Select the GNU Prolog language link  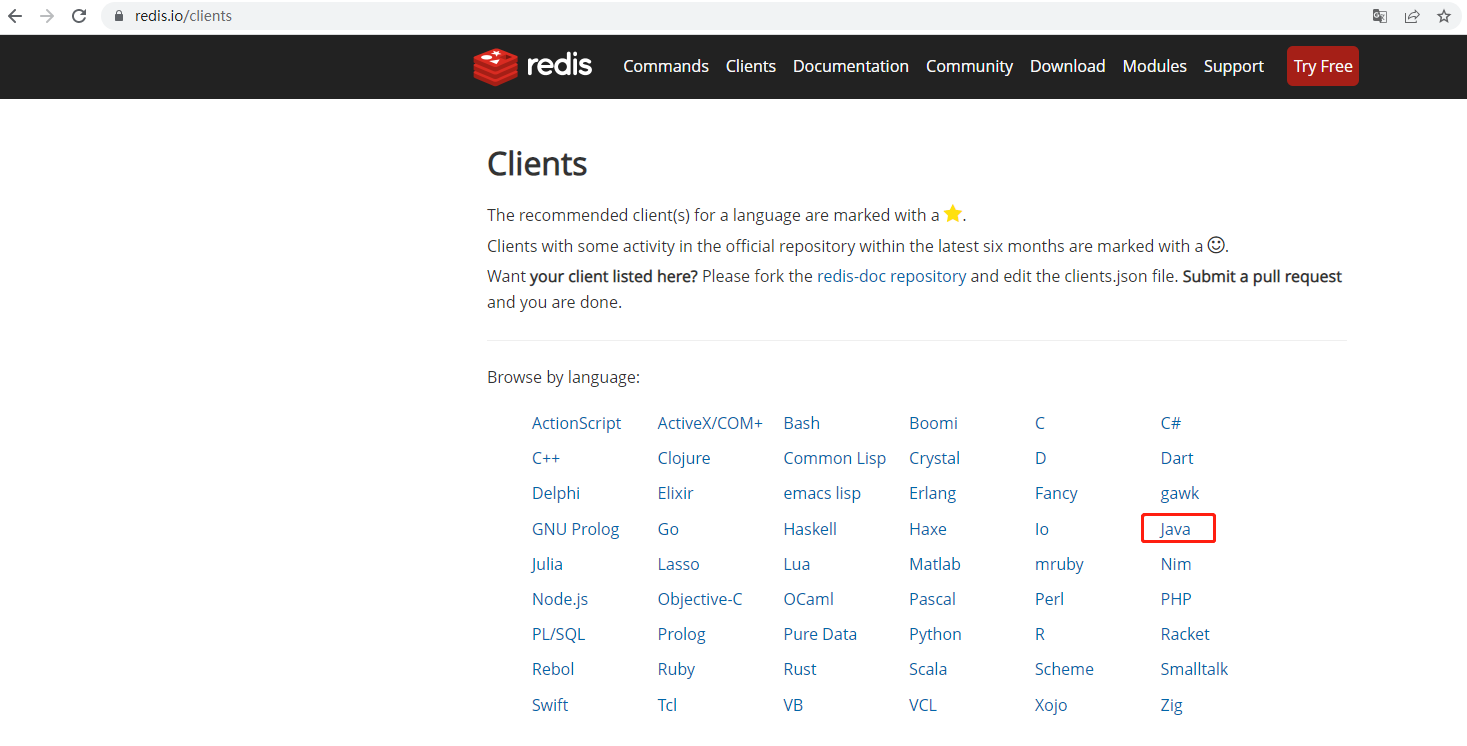click(x=576, y=529)
